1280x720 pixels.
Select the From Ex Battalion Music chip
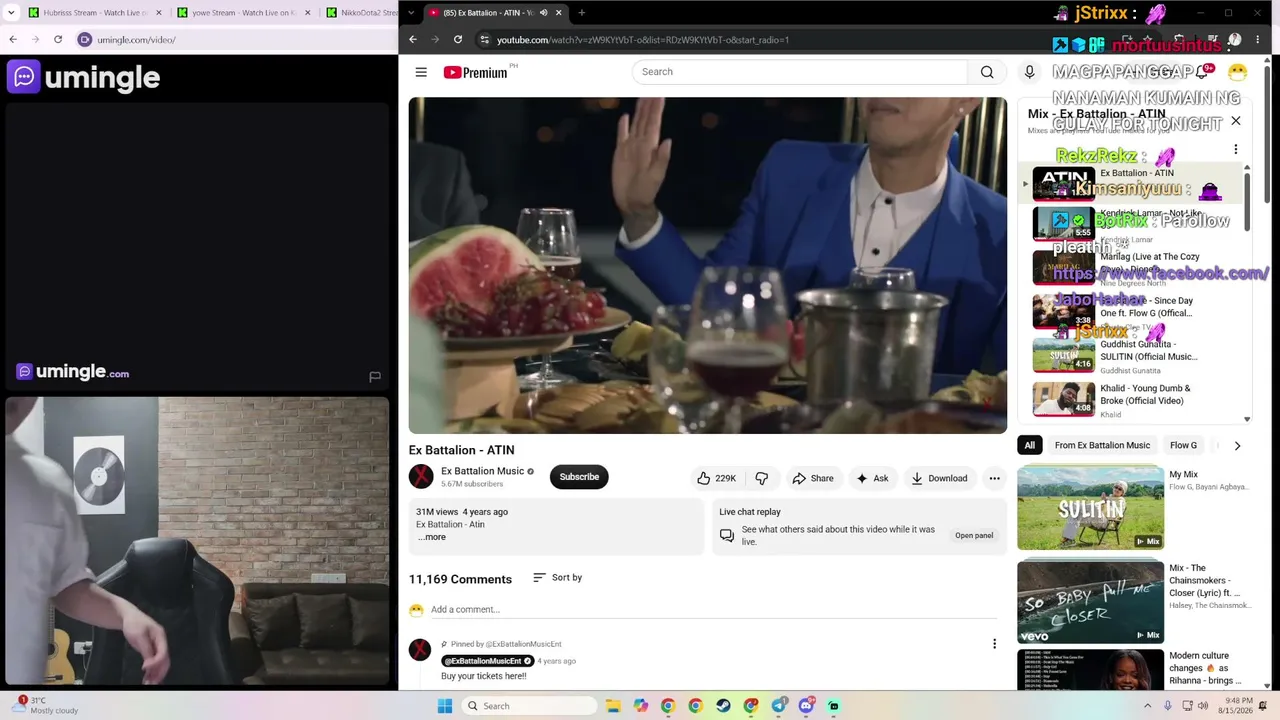tap(1102, 445)
